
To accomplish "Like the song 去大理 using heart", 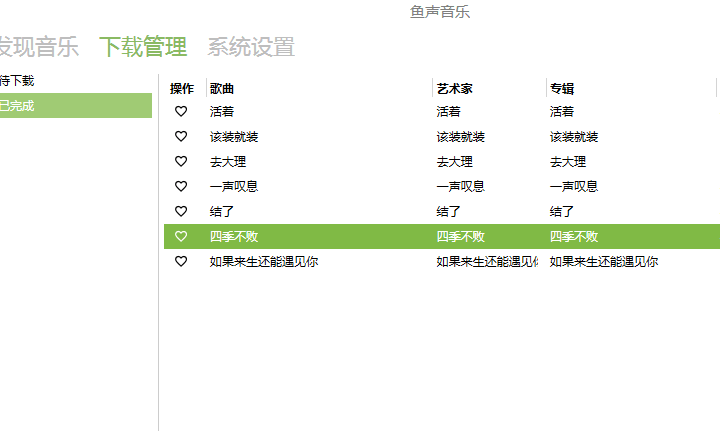I will (x=181, y=162).
